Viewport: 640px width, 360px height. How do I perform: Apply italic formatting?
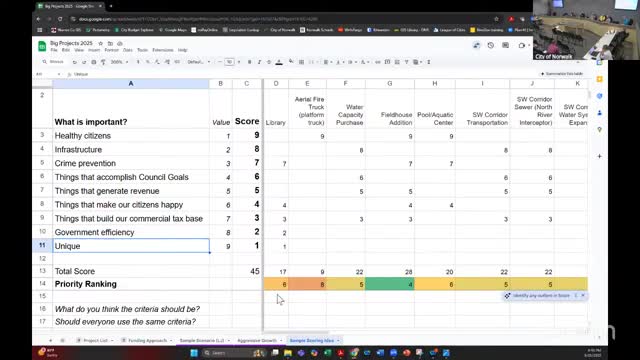tap(259, 62)
